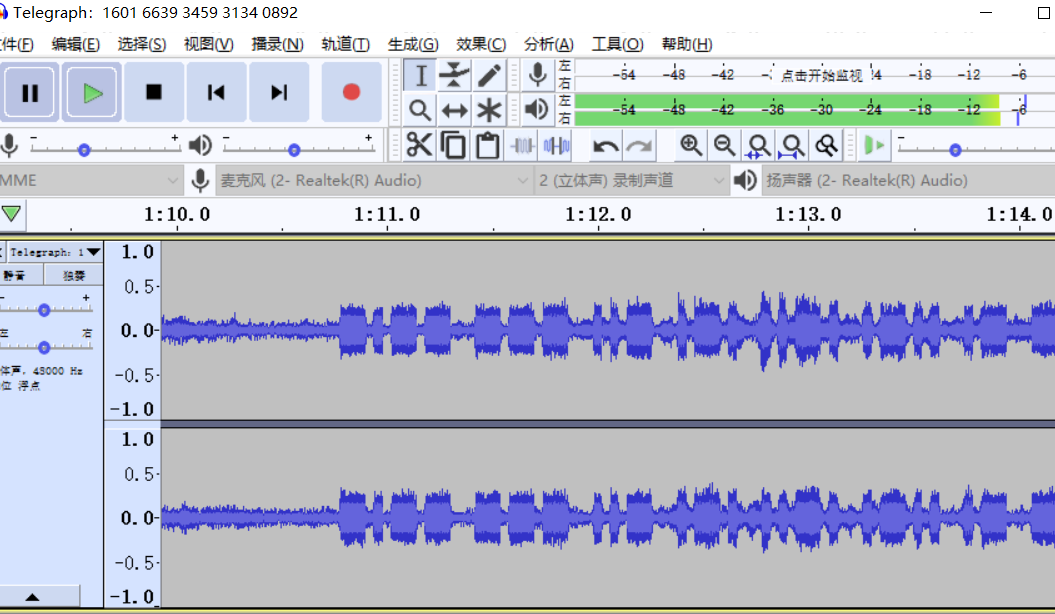The height and width of the screenshot is (614, 1055).
Task: Open the MME audio host dropdown
Action: pyautogui.click(x=90, y=180)
